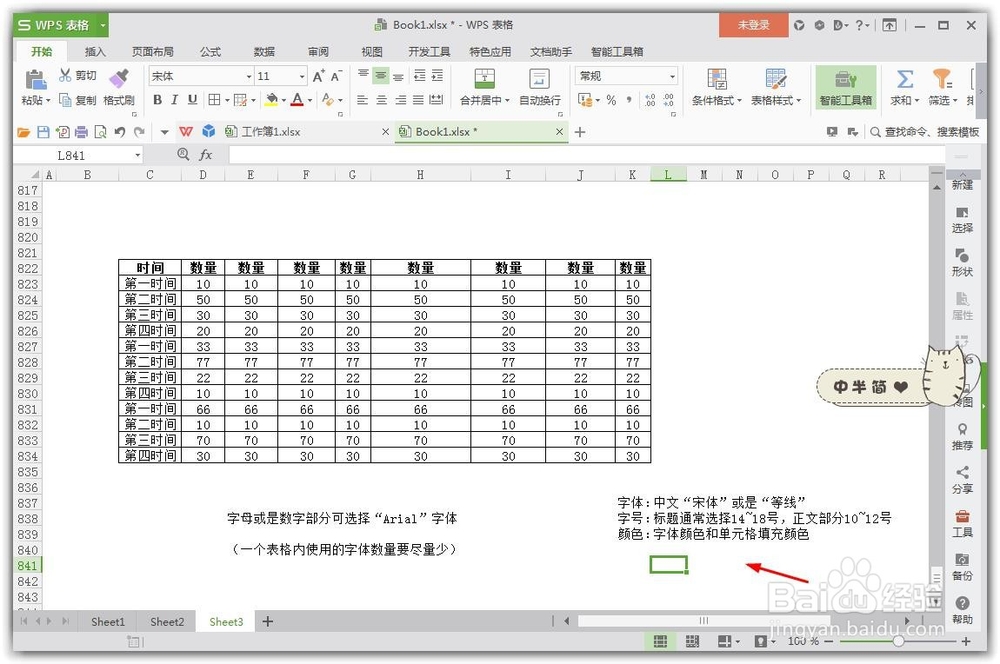
Task: Open the Page Layout (页面布局) tab
Action: [152, 51]
